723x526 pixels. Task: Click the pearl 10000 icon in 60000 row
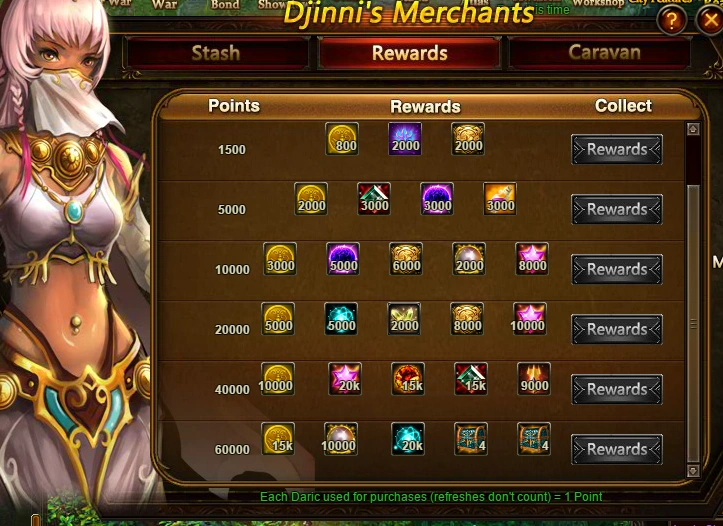(340, 439)
